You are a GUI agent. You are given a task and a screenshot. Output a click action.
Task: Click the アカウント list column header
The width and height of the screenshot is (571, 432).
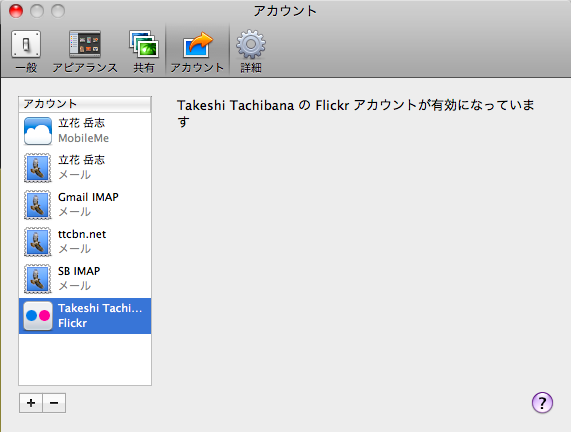coord(85,104)
